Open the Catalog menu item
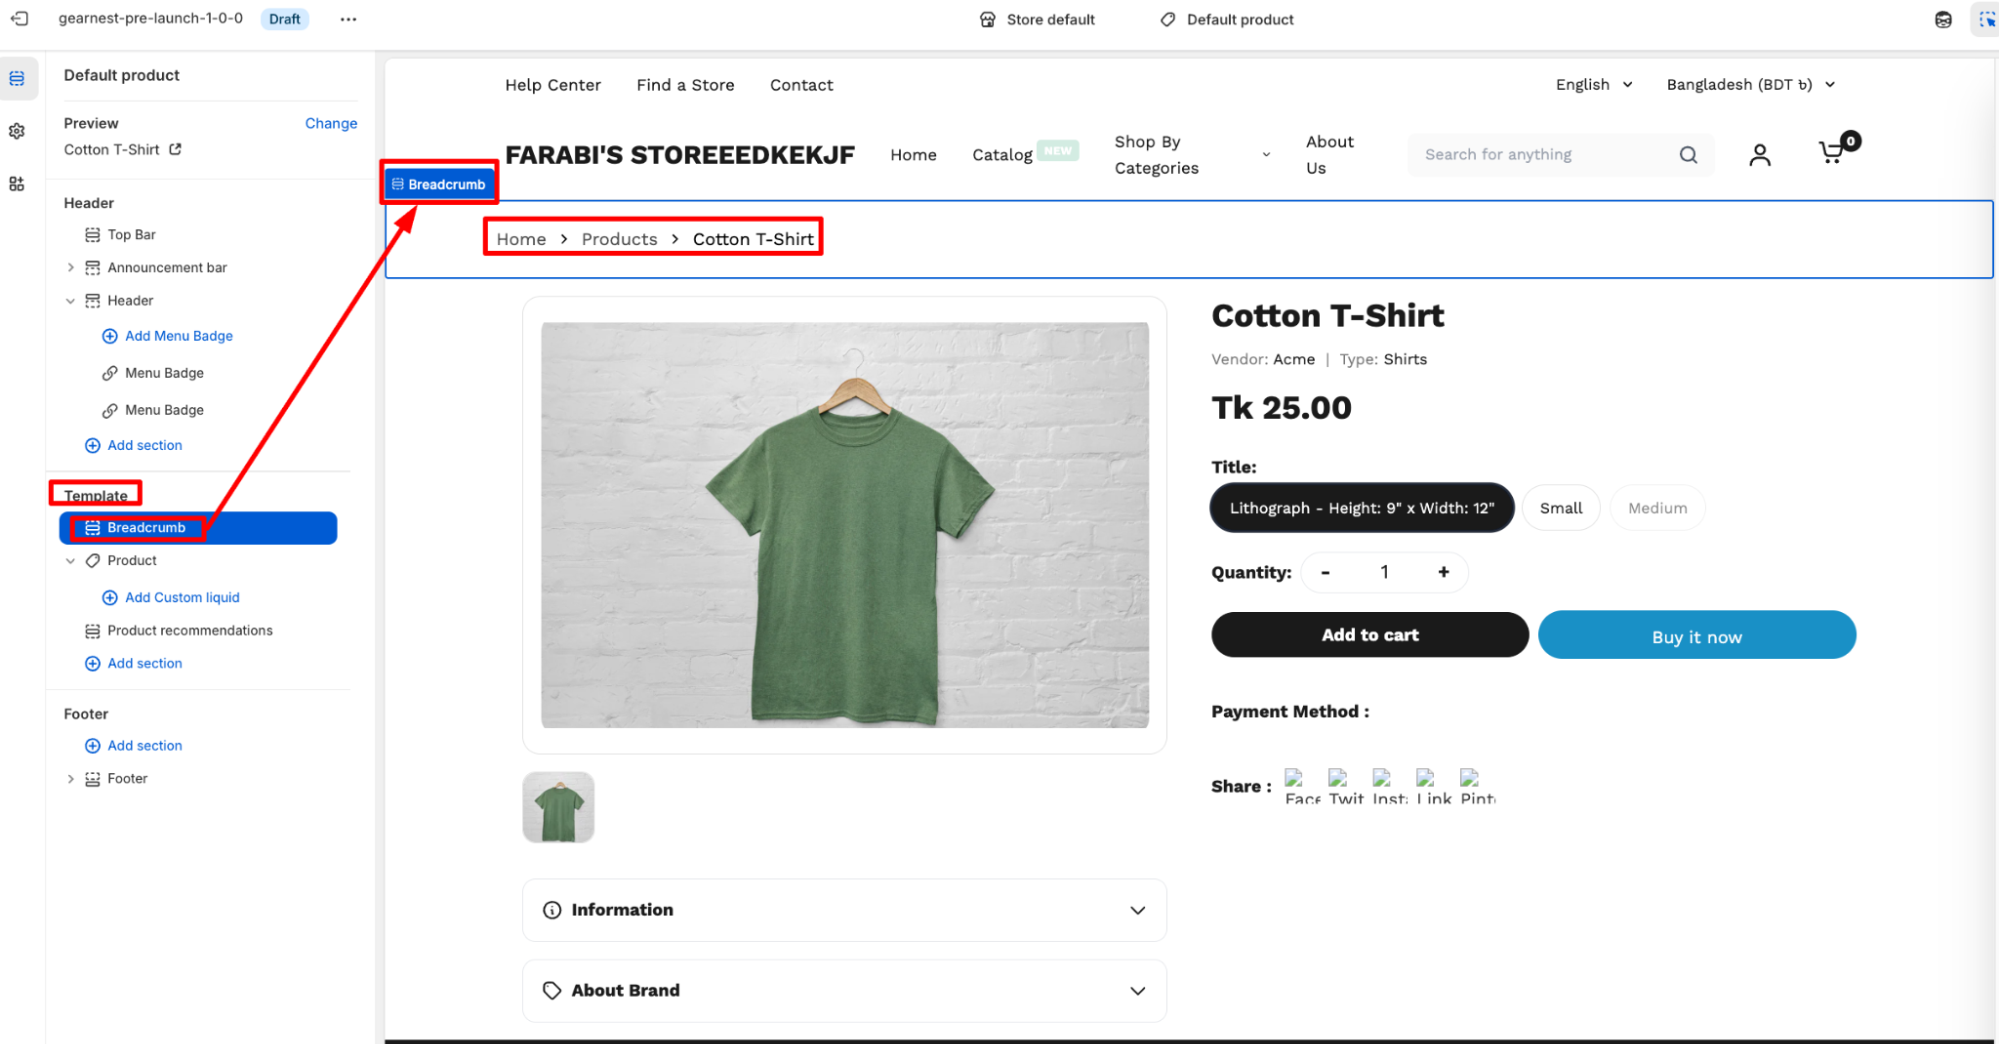1999x1045 pixels. point(1002,155)
